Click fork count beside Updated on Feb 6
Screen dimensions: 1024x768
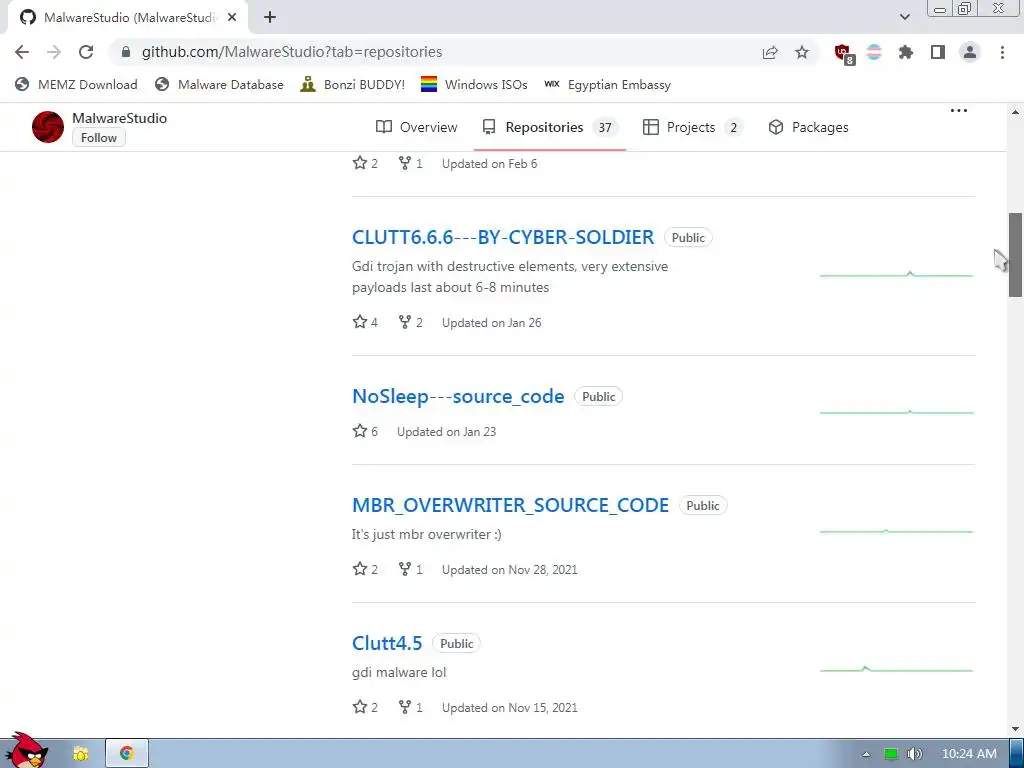[x=411, y=163]
